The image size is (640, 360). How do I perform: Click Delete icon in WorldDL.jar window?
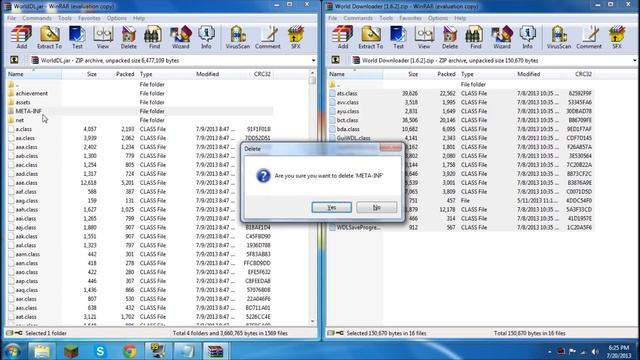pyautogui.click(x=129, y=37)
